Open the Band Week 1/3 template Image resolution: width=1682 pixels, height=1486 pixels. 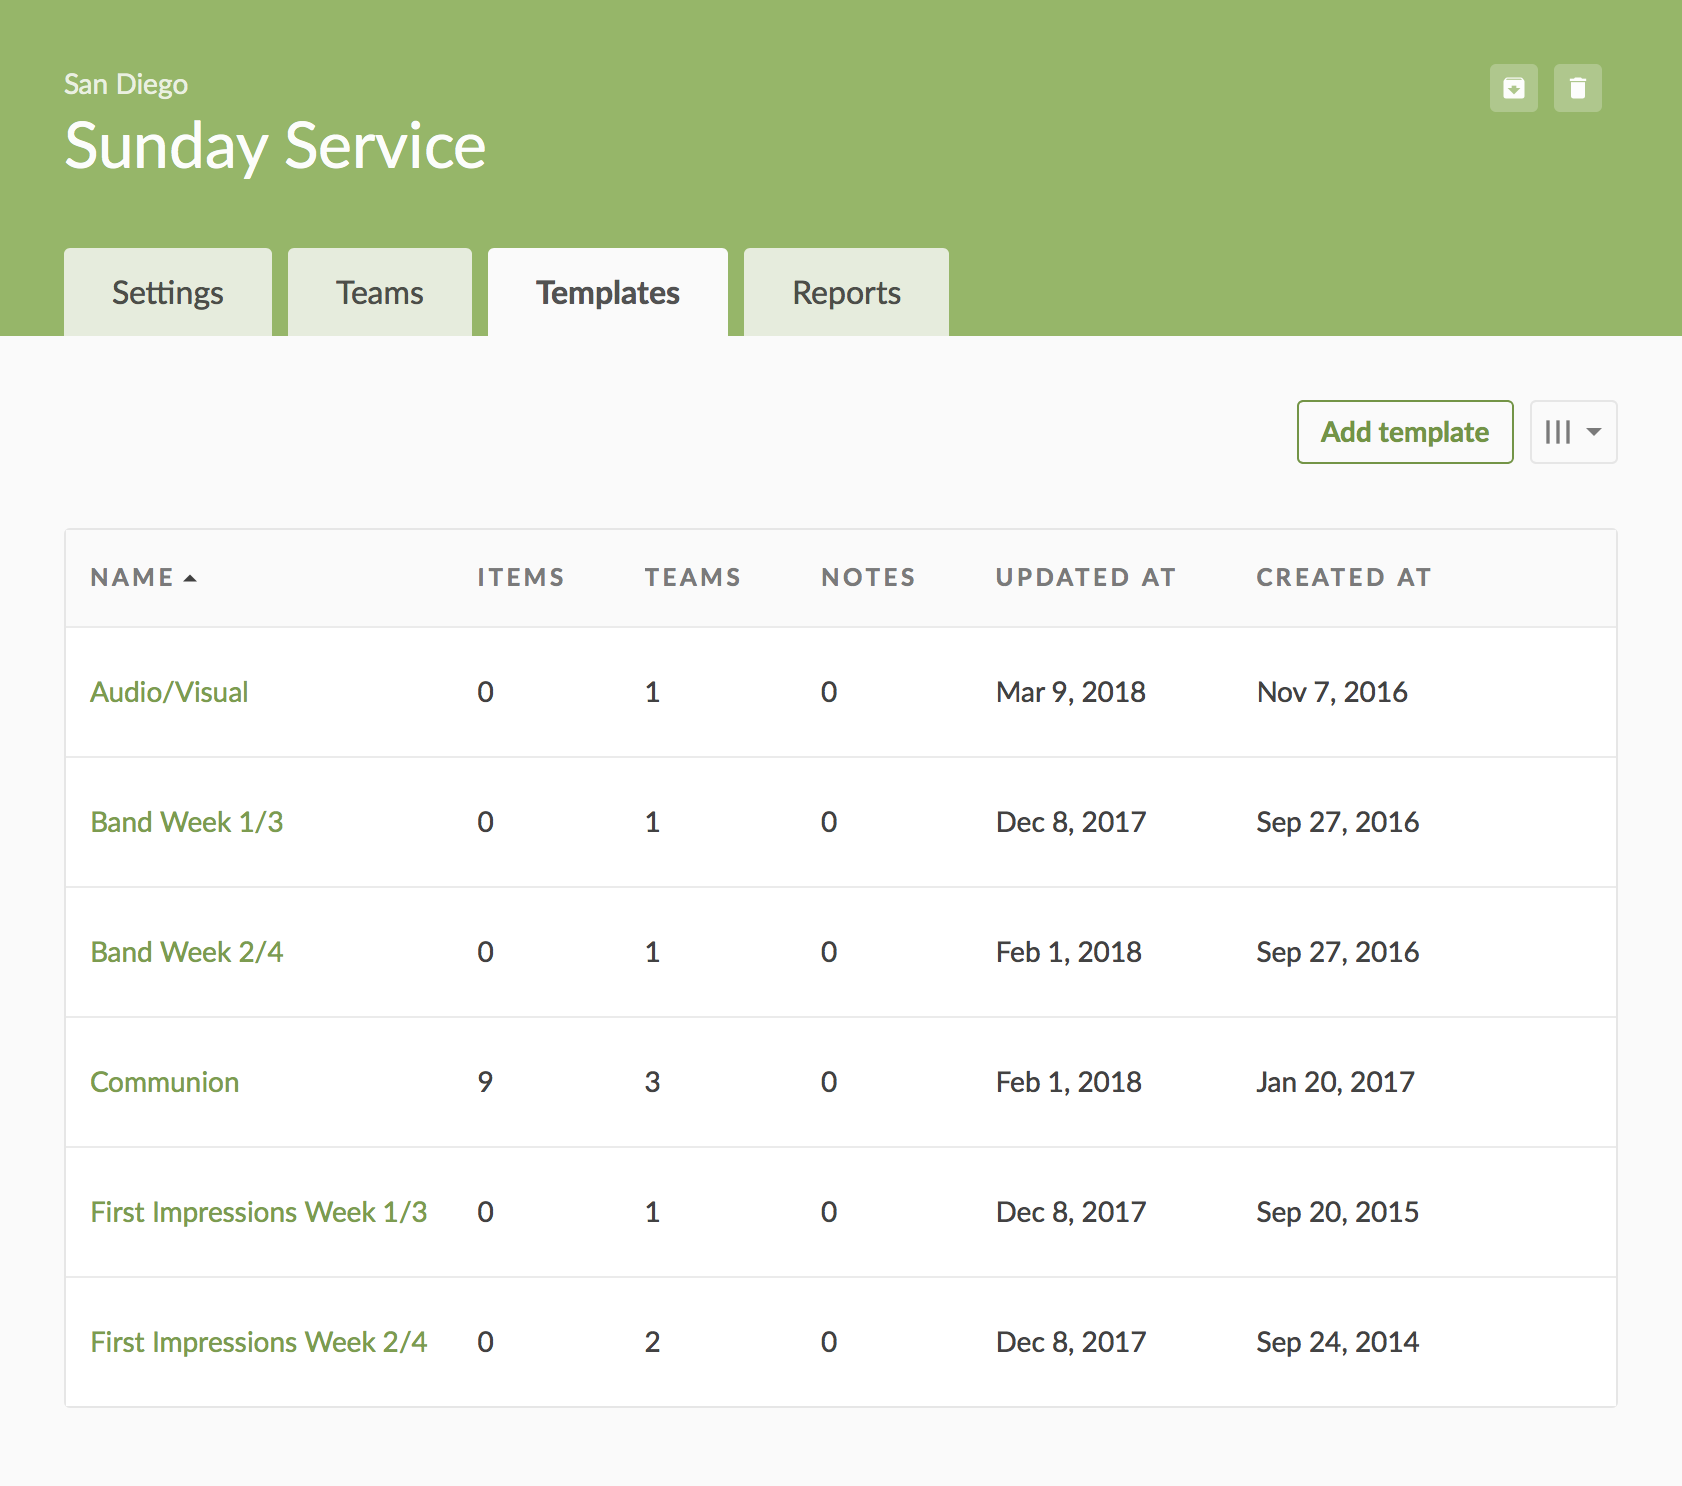pyautogui.click(x=187, y=822)
